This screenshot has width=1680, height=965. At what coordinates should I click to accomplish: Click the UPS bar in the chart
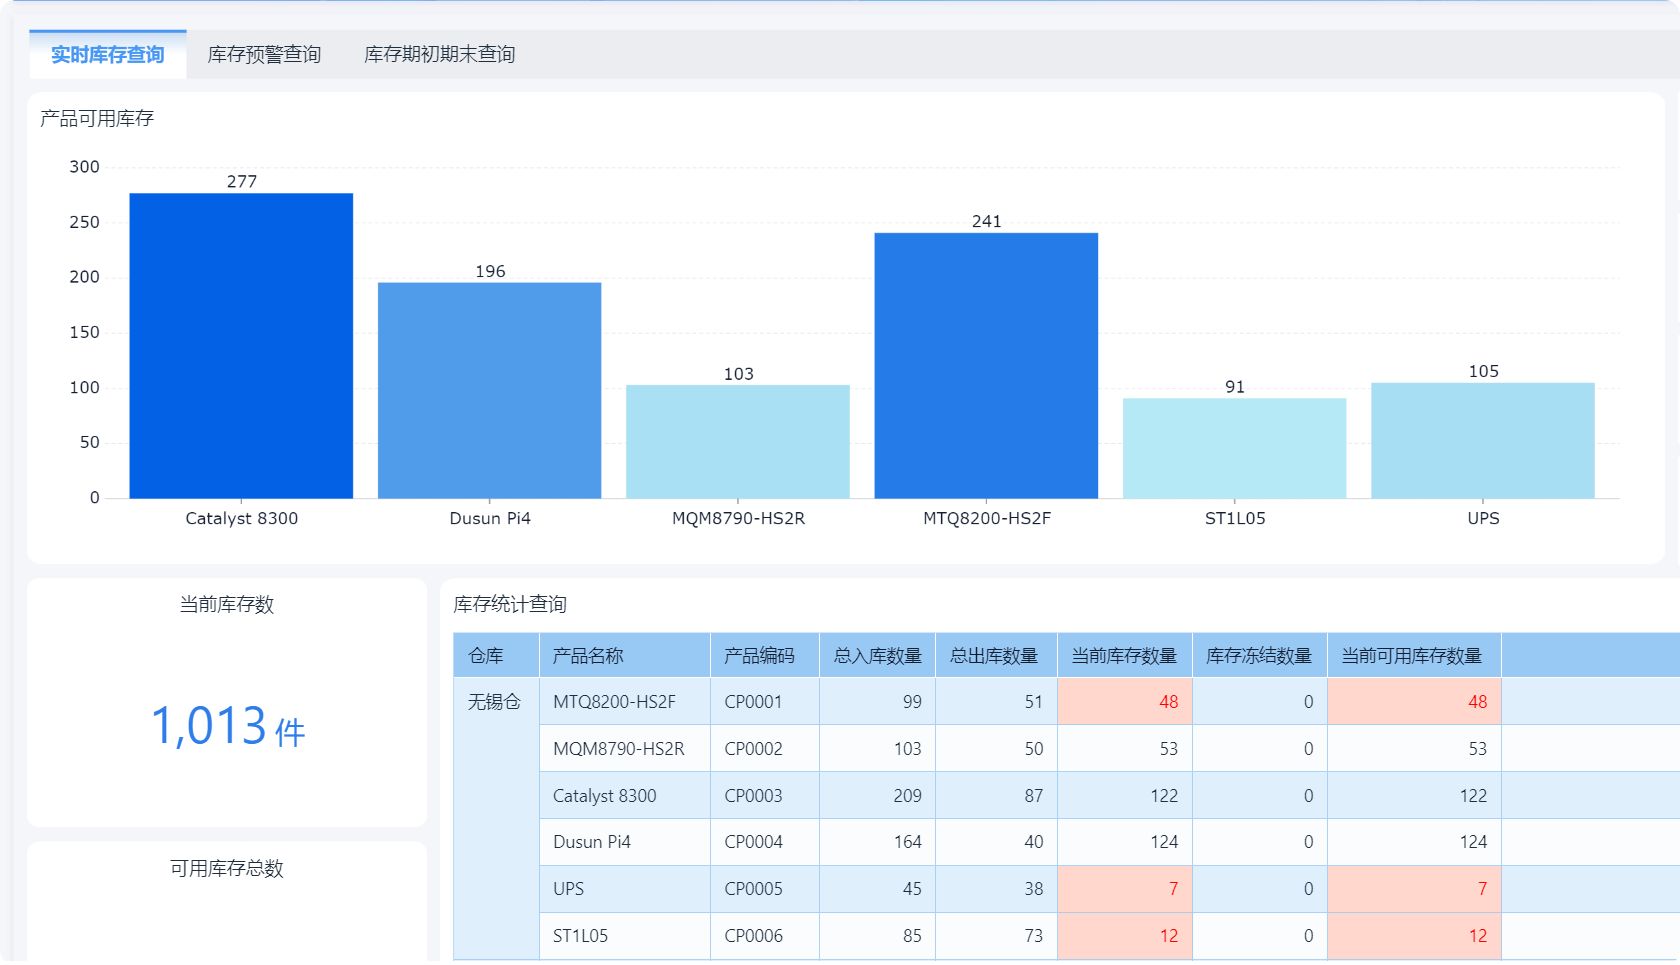pyautogui.click(x=1483, y=440)
